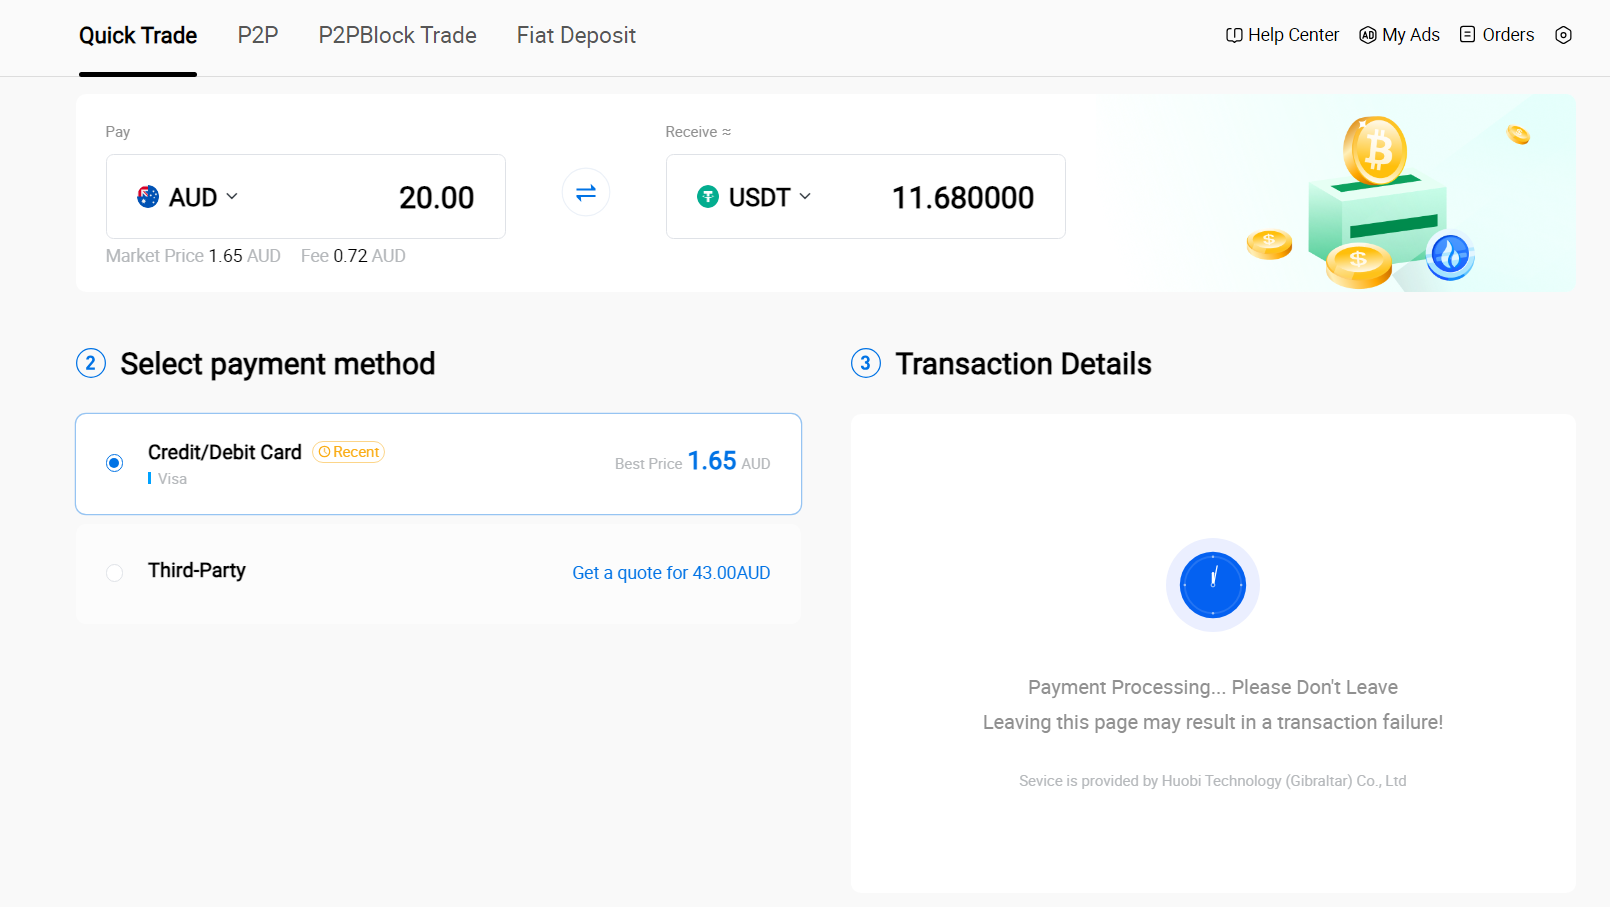The height and width of the screenshot is (907, 1610).
Task: Select the Third-Party radio button
Action: 115,573
